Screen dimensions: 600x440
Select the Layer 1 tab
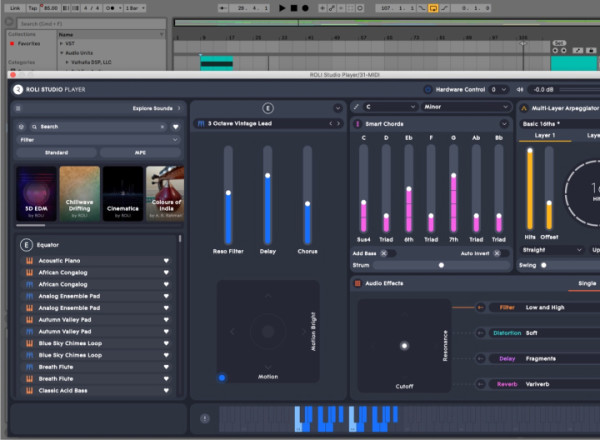pyautogui.click(x=545, y=135)
